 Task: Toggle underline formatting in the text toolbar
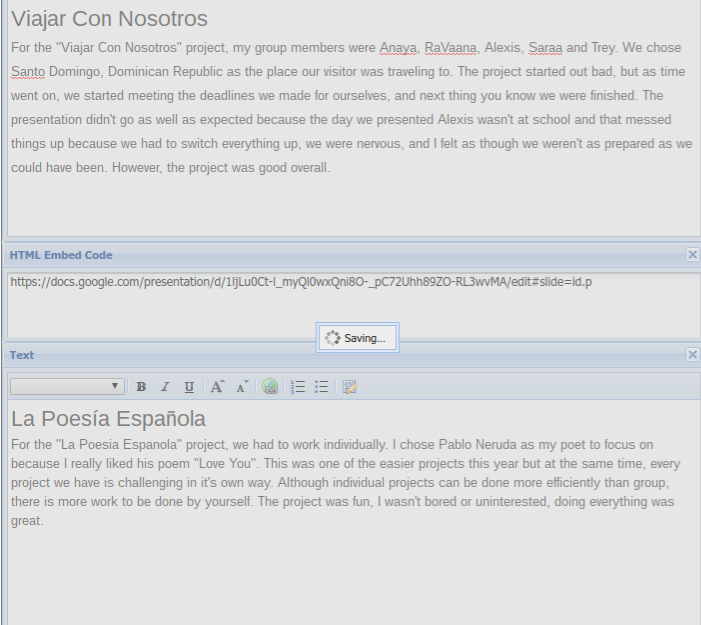pos(189,387)
